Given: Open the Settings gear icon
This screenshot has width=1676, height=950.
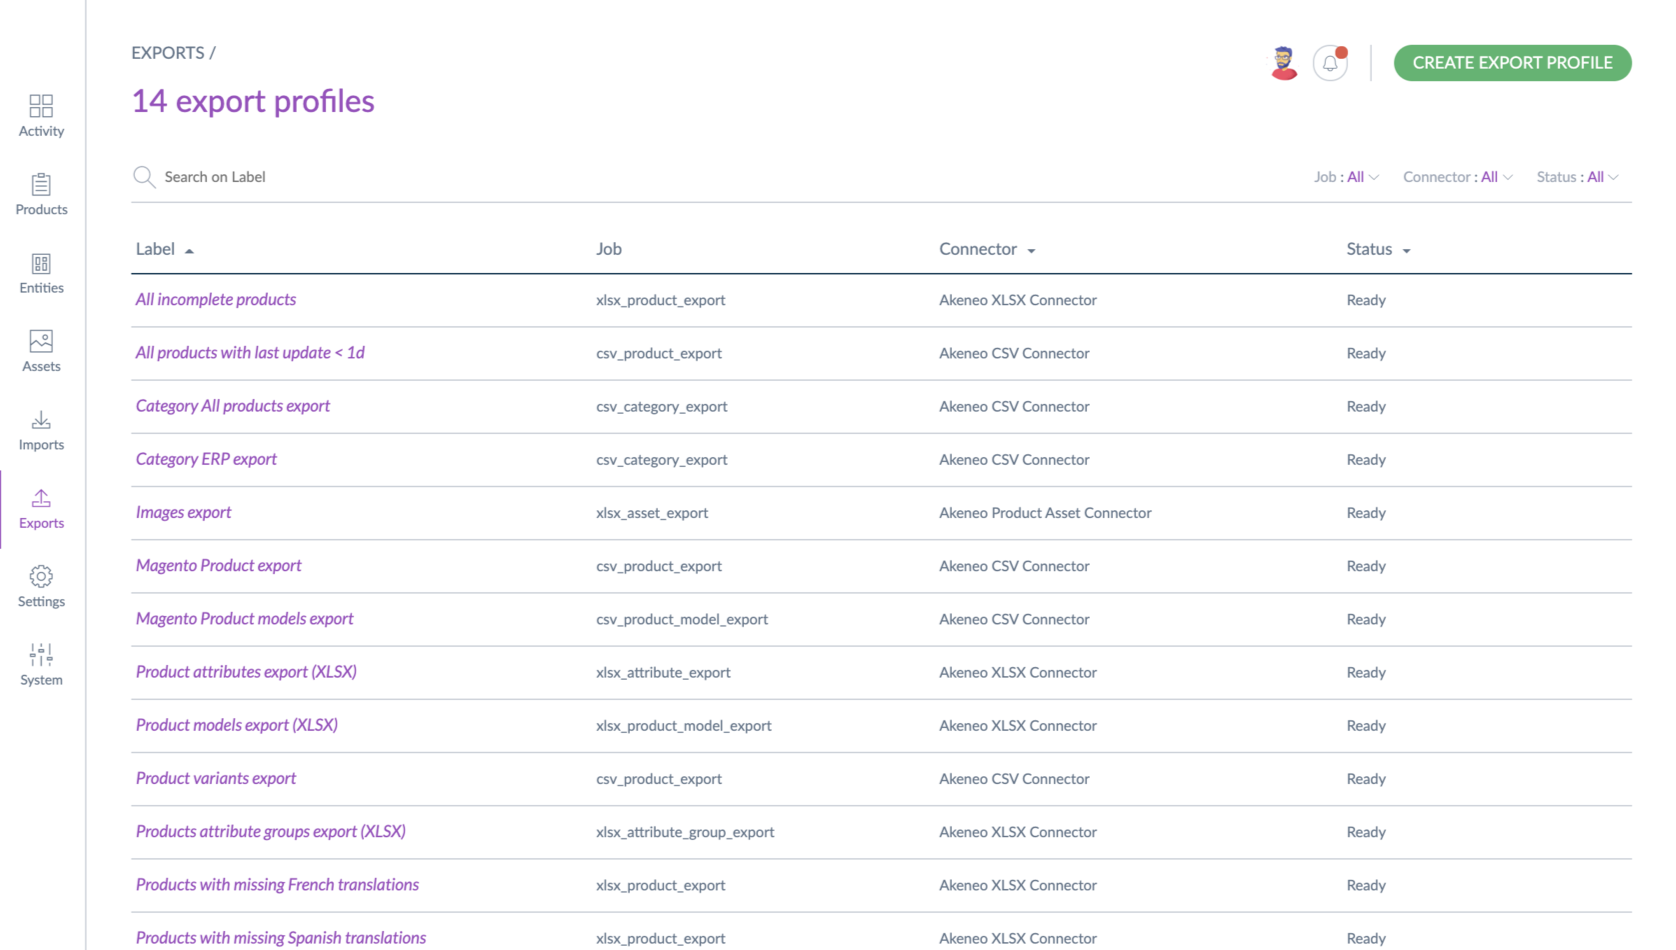Looking at the screenshot, I should click(41, 577).
